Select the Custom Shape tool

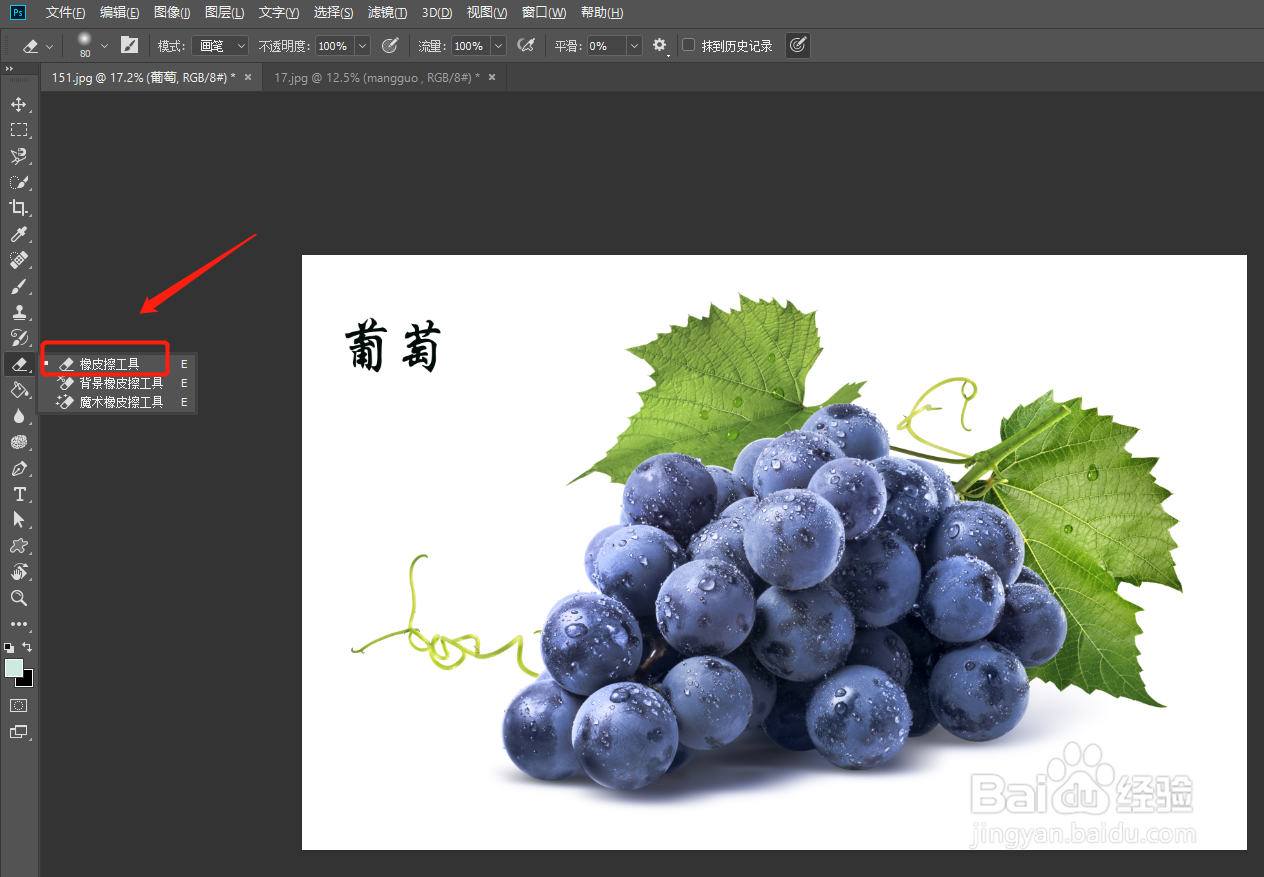coord(18,546)
